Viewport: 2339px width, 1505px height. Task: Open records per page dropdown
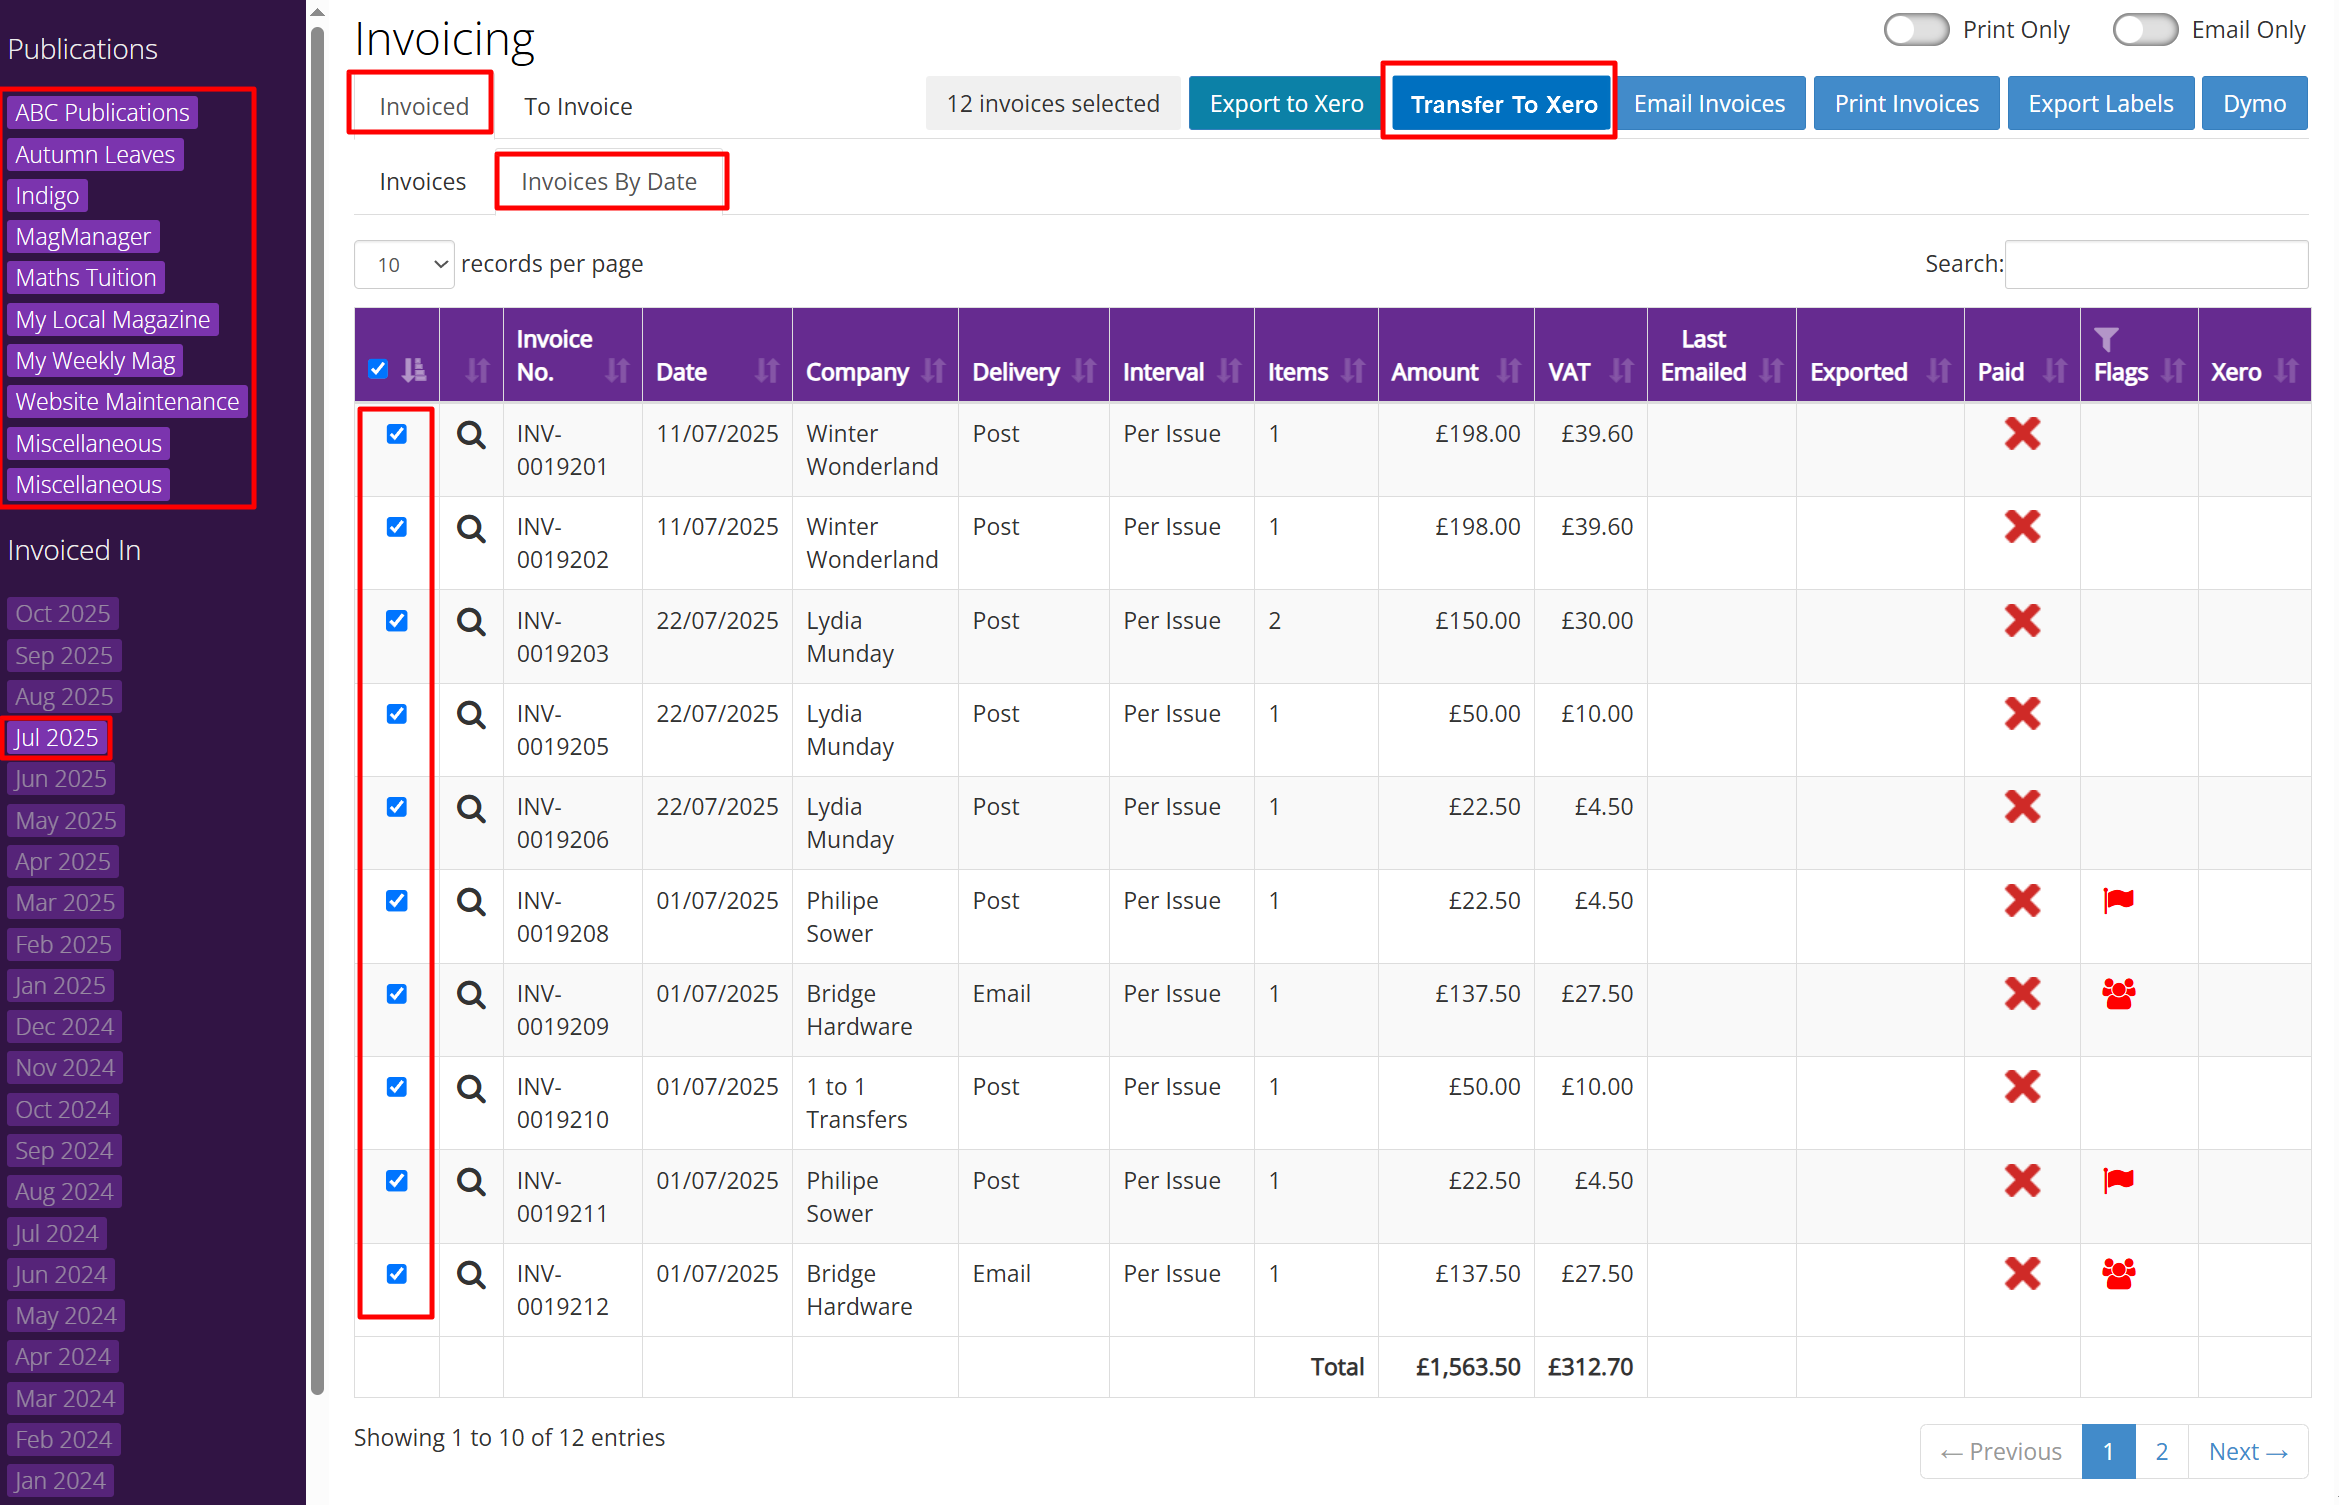pos(404,265)
